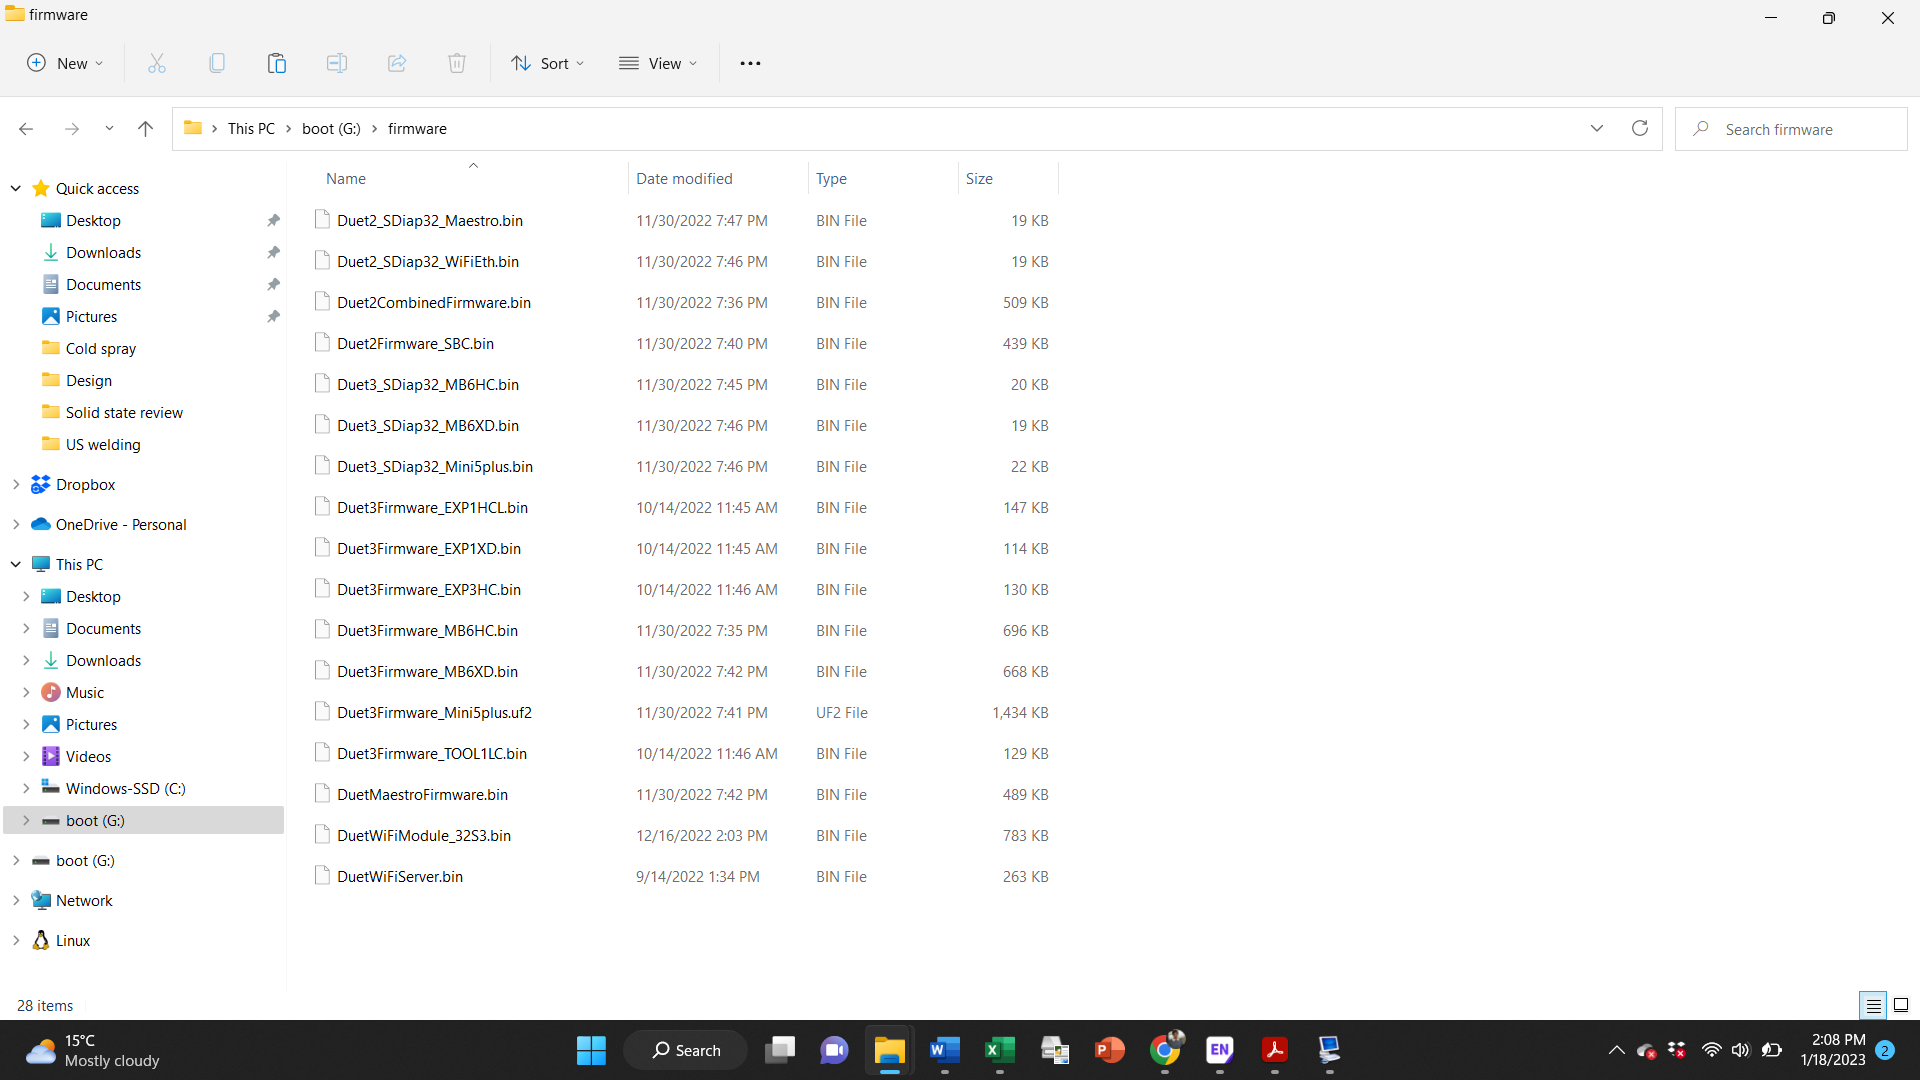Select Videos under This PC
This screenshot has height=1080, width=1920.
[x=88, y=756]
